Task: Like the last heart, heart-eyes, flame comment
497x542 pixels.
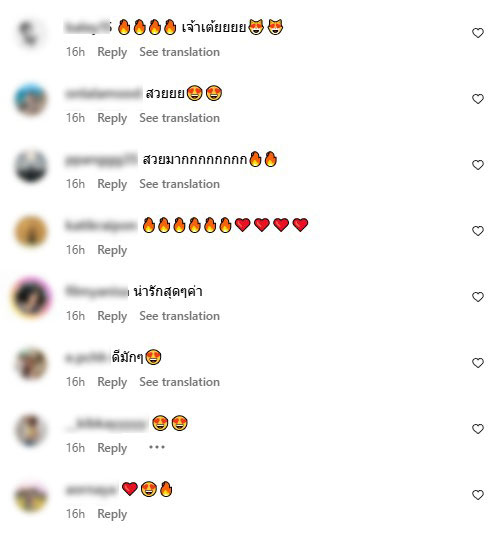Action: coord(478,495)
